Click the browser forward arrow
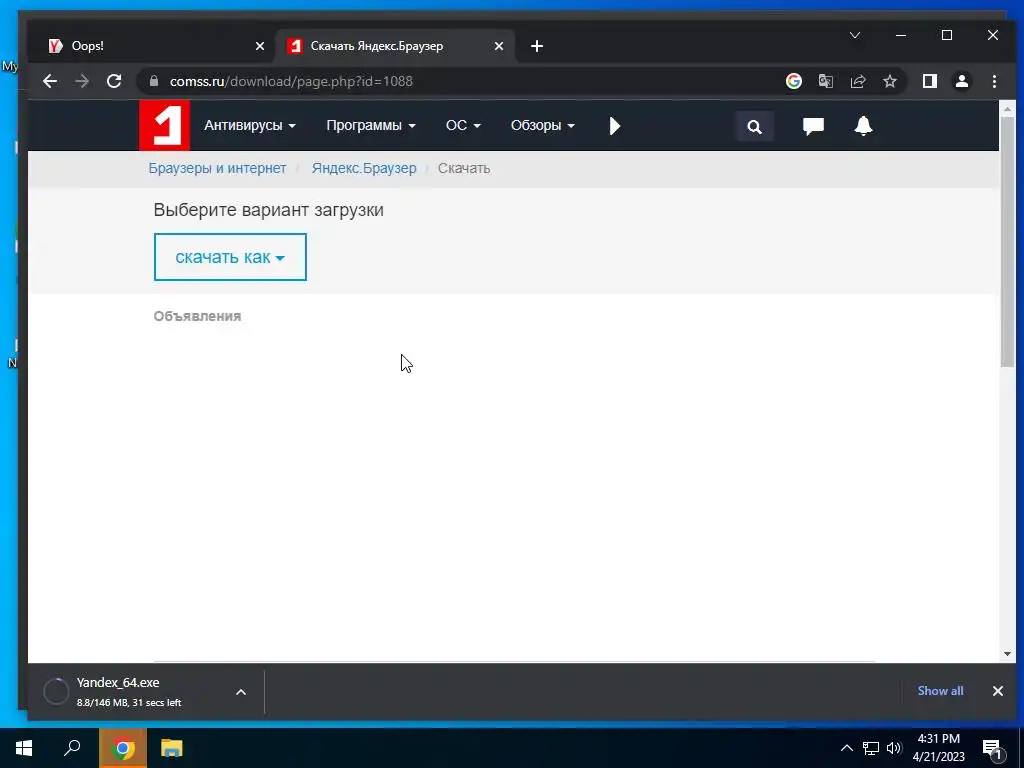Screen dimensions: 1024x768 [82, 81]
